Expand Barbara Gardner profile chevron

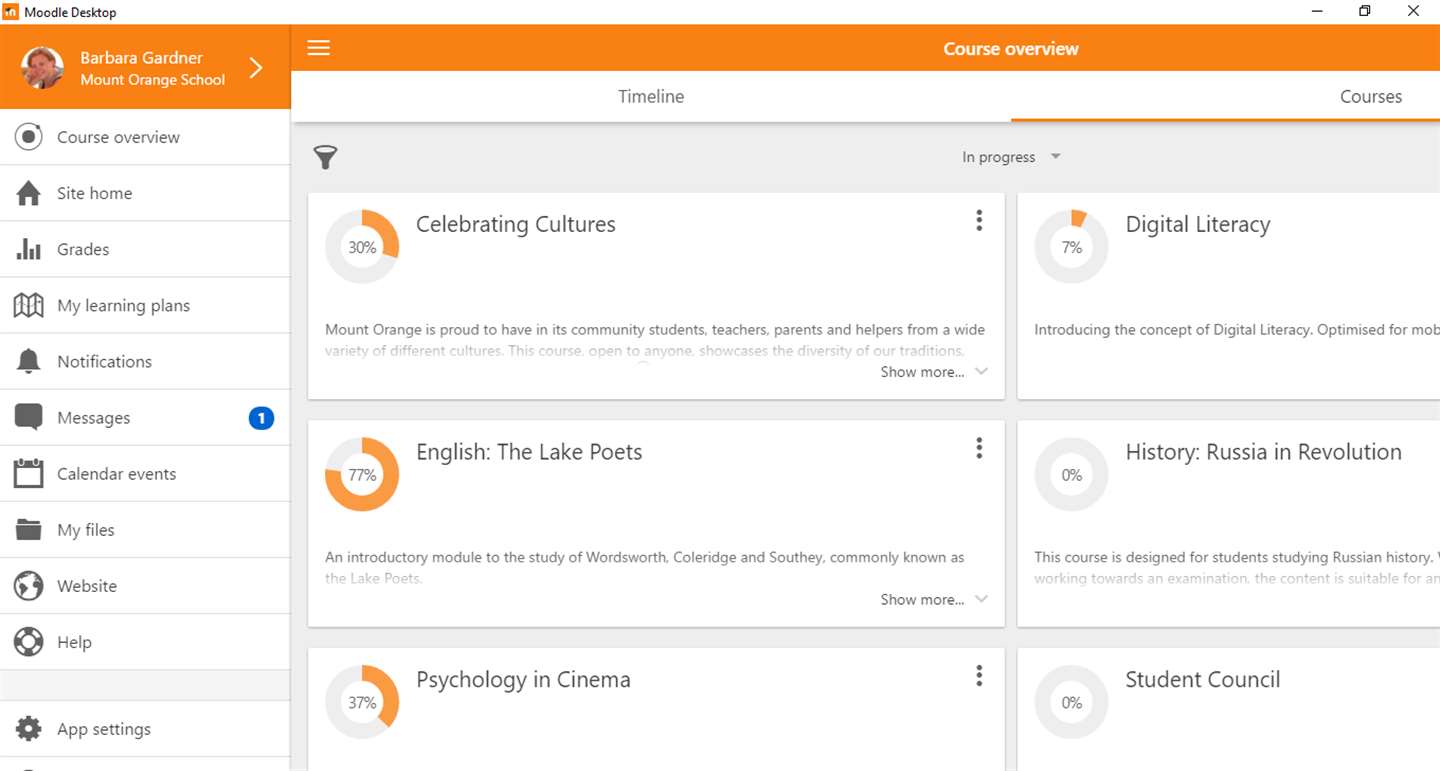pyautogui.click(x=256, y=68)
